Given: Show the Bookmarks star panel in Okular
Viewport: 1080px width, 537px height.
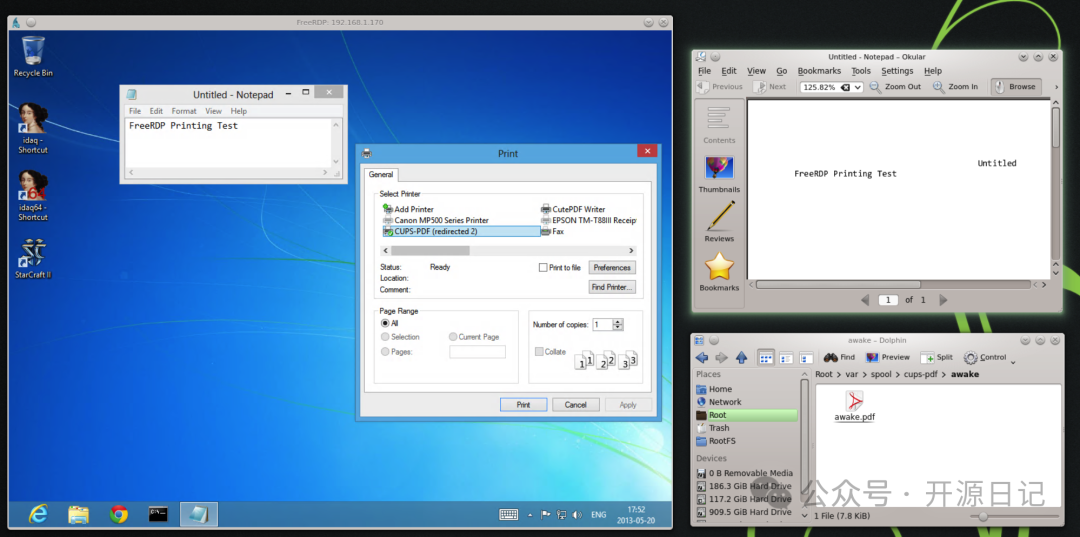Looking at the screenshot, I should (x=719, y=267).
